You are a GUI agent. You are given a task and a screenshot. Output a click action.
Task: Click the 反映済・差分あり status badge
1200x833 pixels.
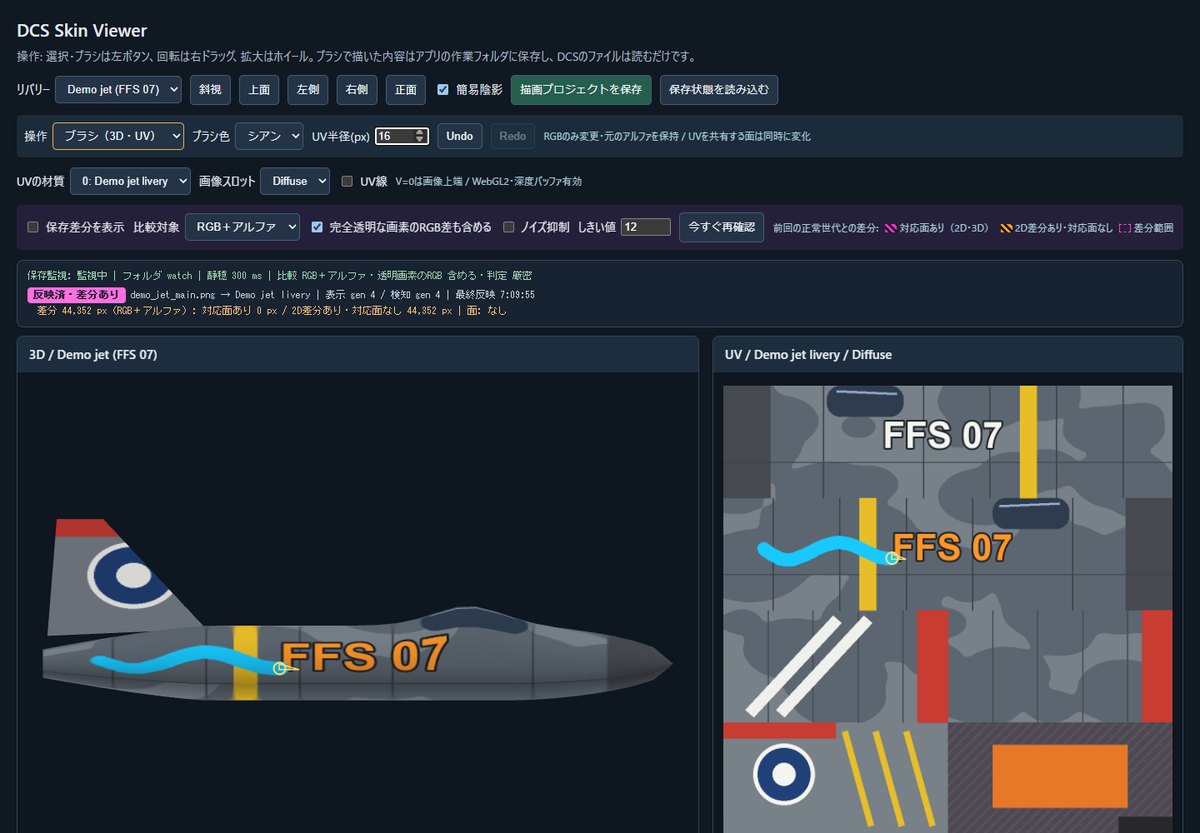point(76,295)
